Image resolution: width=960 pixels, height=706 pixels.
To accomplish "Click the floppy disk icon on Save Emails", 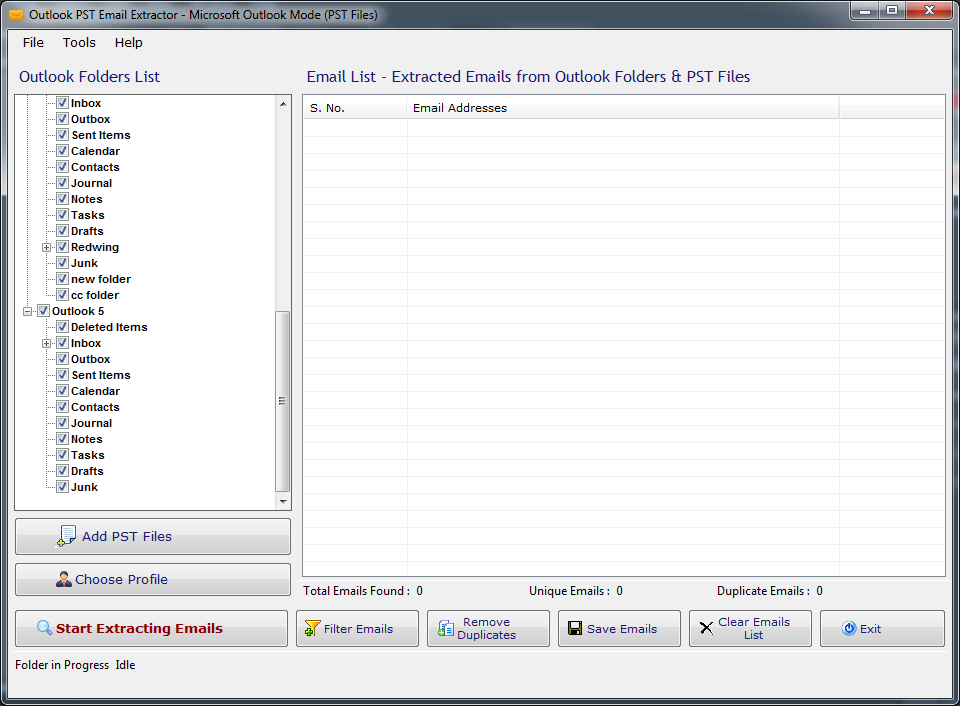I will (x=575, y=628).
